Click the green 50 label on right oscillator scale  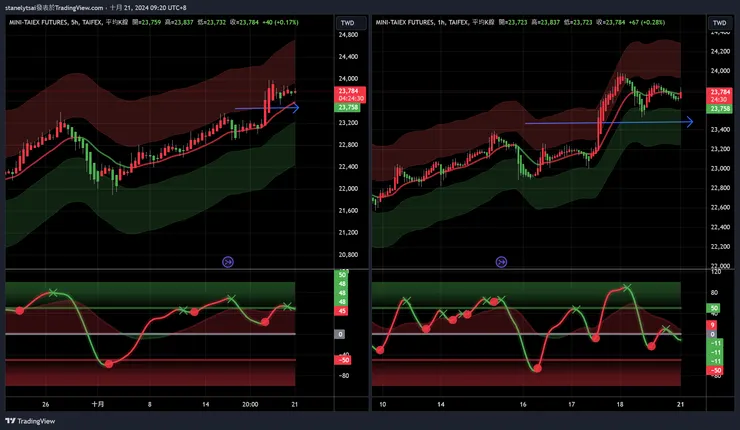tap(713, 308)
